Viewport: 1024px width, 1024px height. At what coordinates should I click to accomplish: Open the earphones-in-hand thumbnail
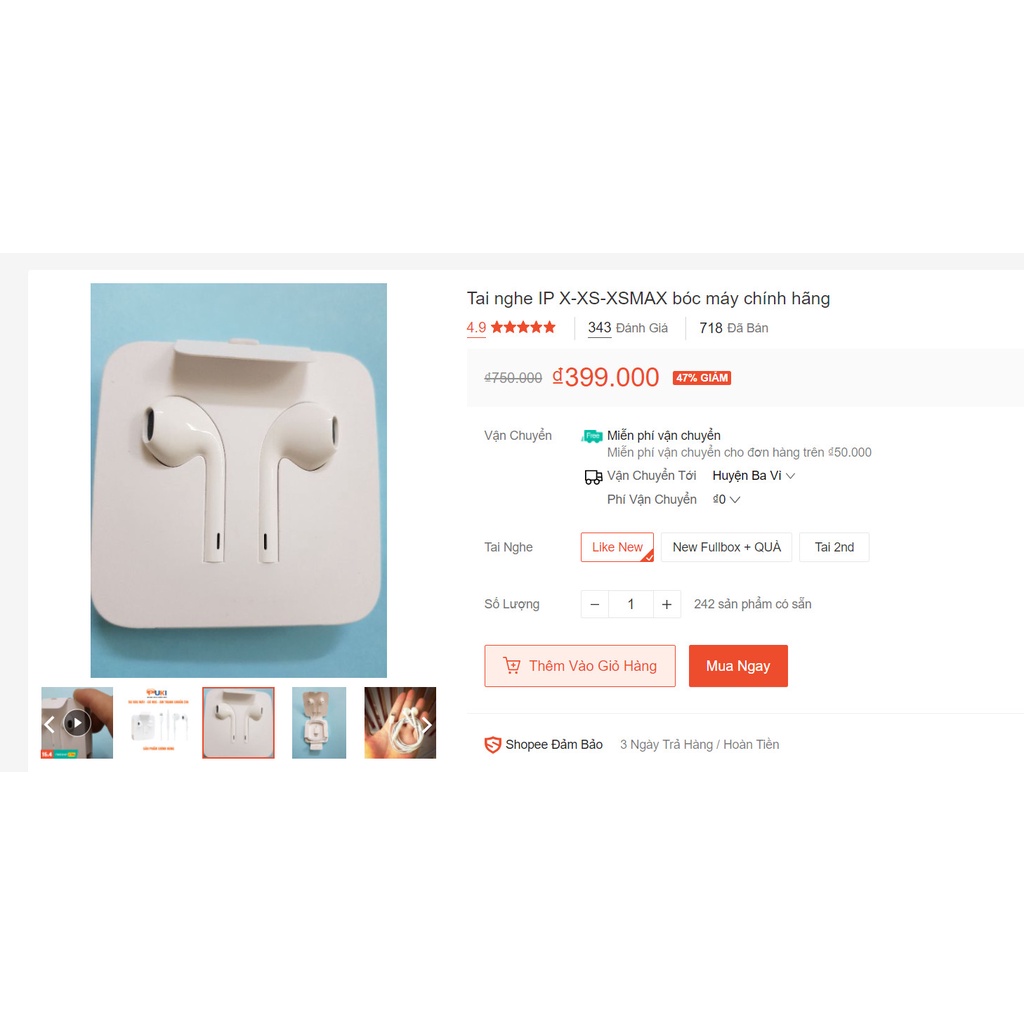point(400,723)
